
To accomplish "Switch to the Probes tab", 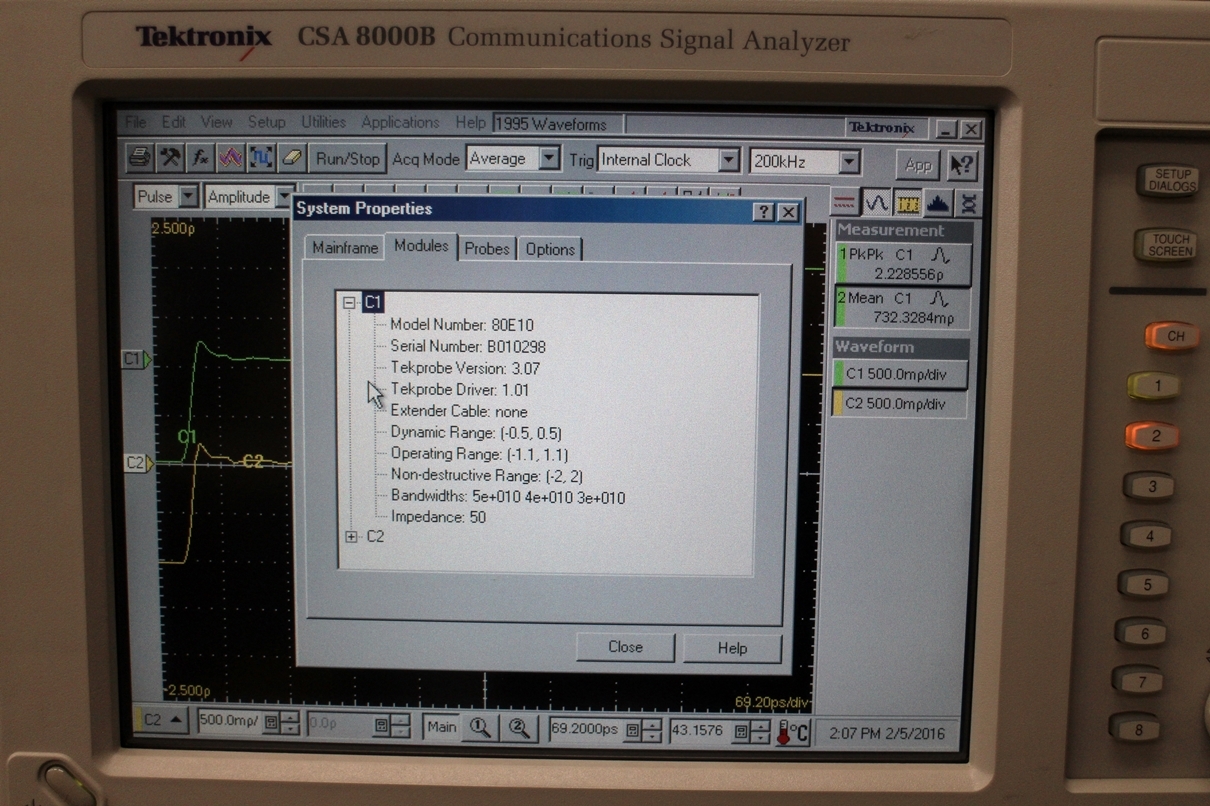I will [487, 249].
